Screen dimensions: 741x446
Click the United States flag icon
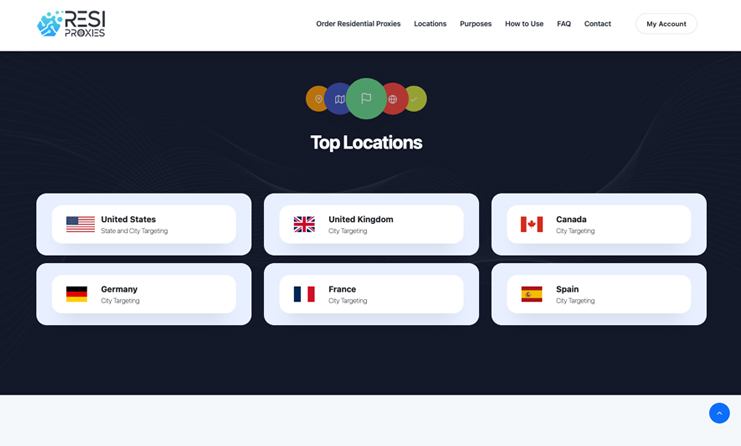click(80, 224)
